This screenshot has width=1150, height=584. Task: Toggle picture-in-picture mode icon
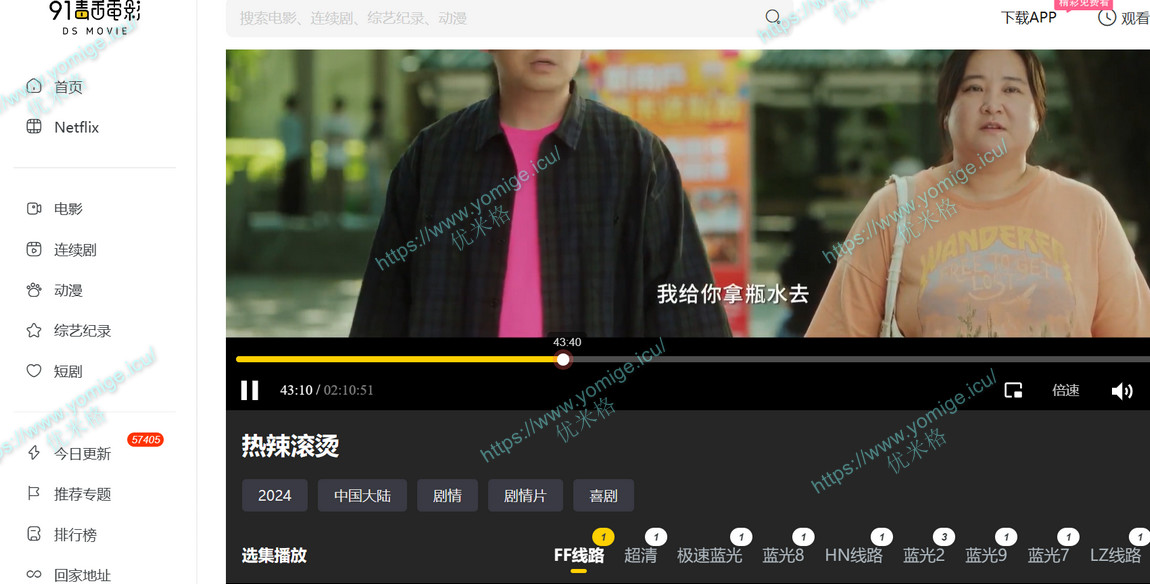[1013, 390]
